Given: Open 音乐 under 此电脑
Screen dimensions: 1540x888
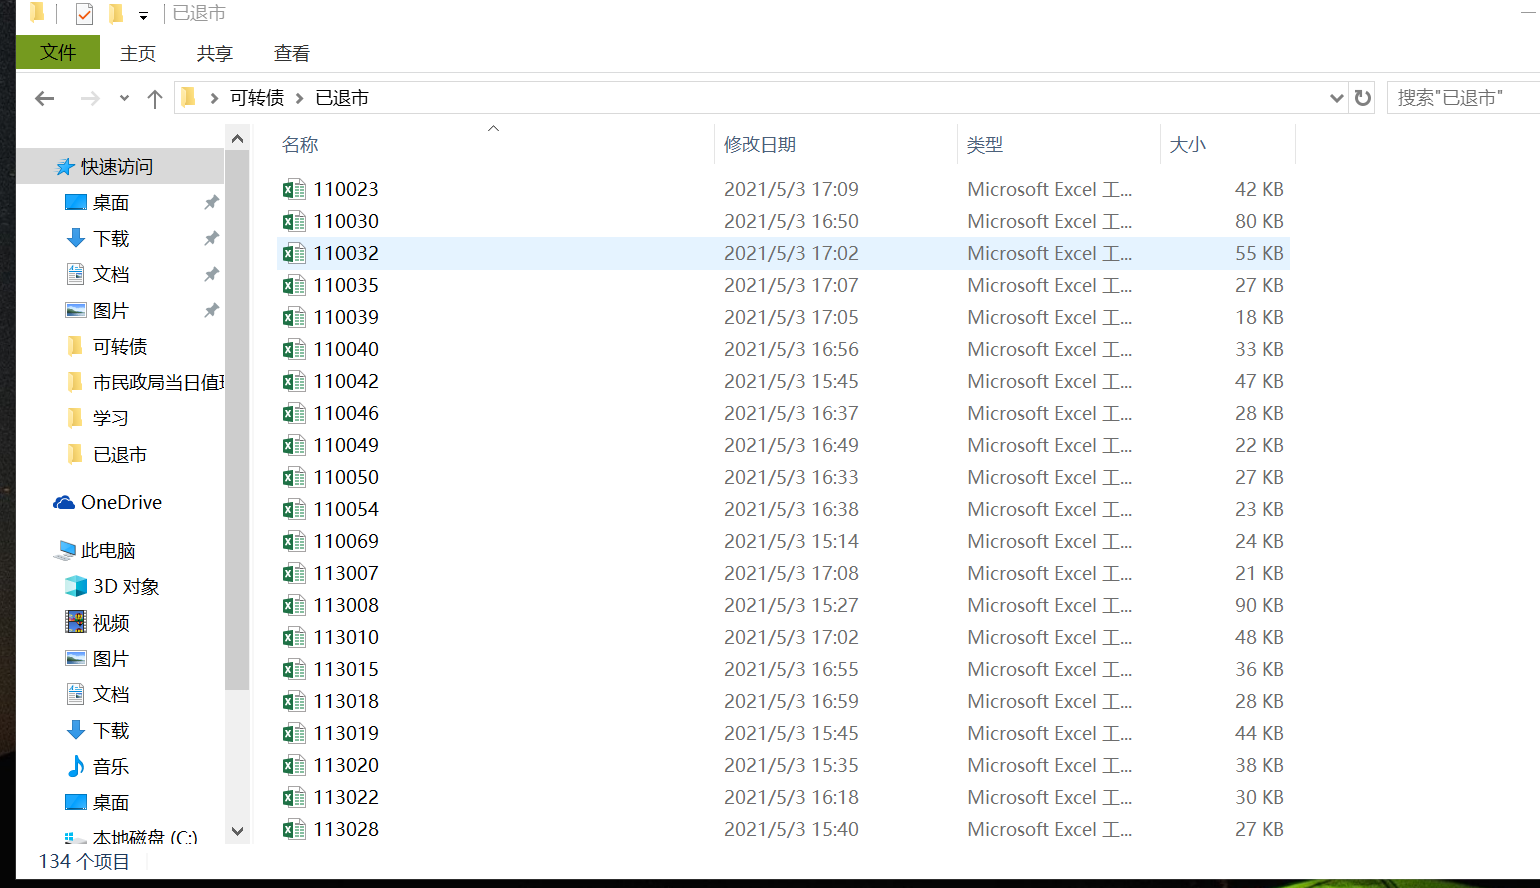Looking at the screenshot, I should coord(110,767).
